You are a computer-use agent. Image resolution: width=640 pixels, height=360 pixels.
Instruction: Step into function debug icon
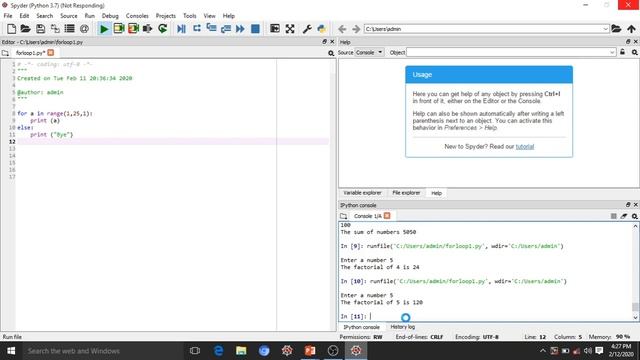coord(211,29)
